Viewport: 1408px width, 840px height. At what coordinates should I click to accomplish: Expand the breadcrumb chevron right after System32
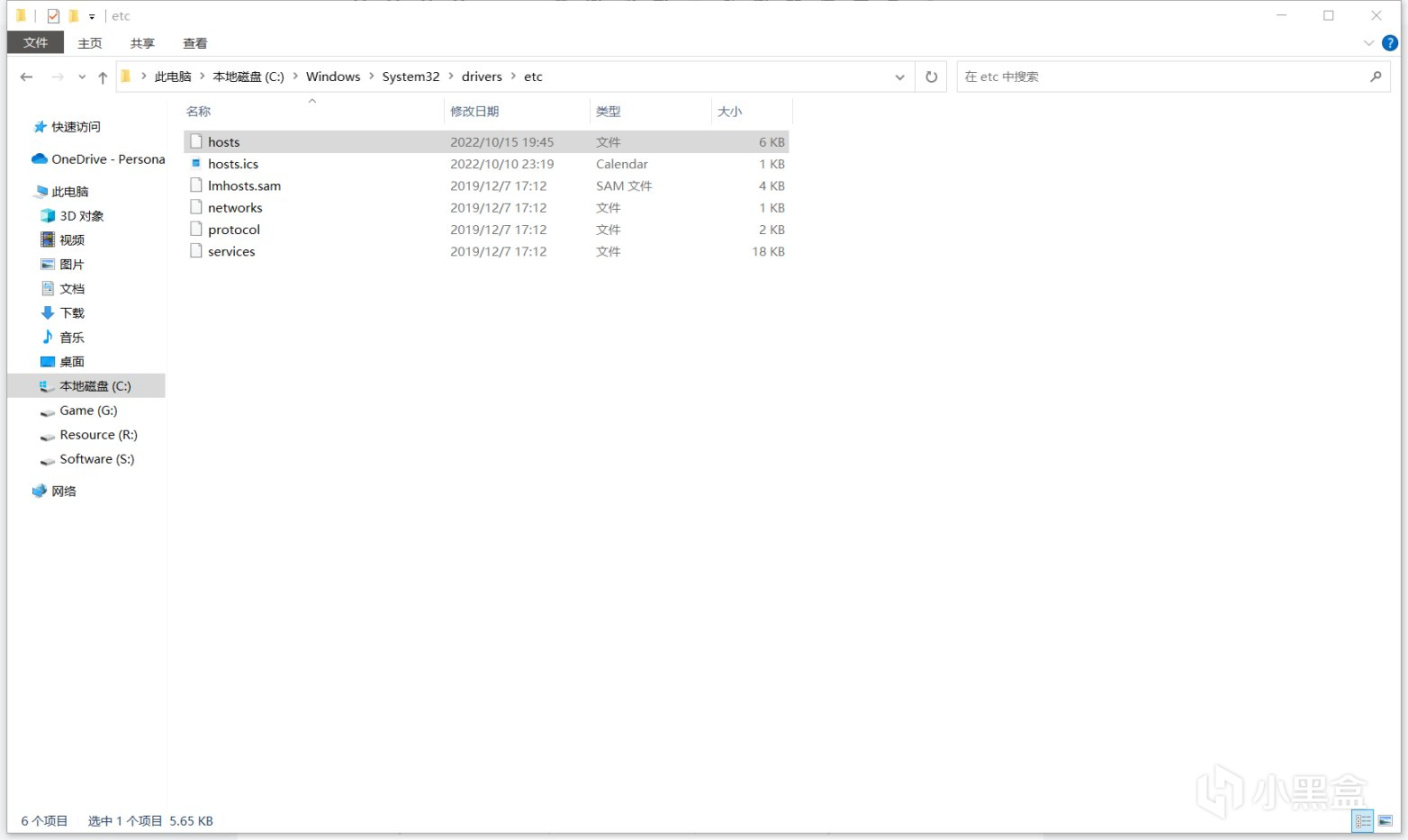click(451, 77)
